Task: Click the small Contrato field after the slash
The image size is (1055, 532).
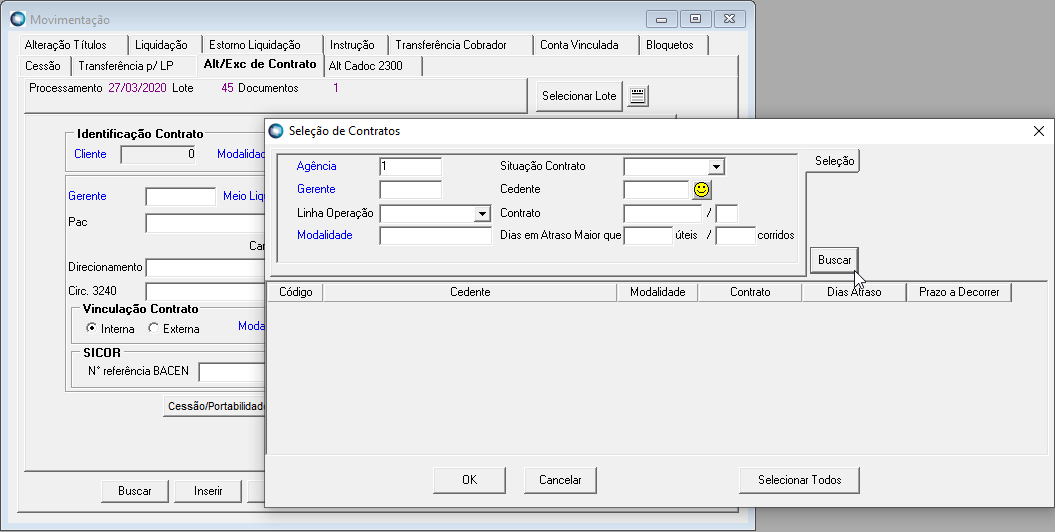Action: (x=727, y=214)
